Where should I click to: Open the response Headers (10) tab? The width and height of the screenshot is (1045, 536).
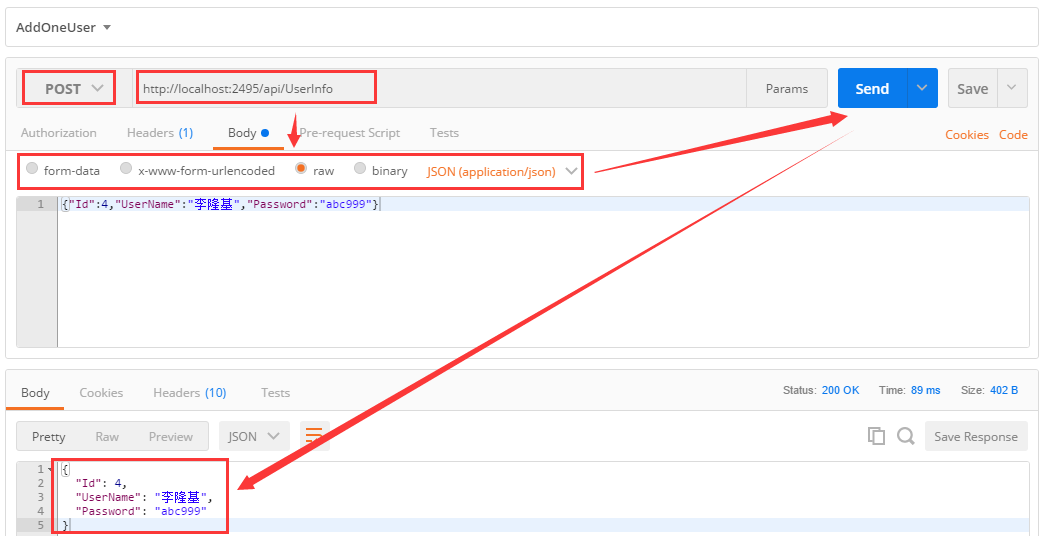tap(190, 393)
